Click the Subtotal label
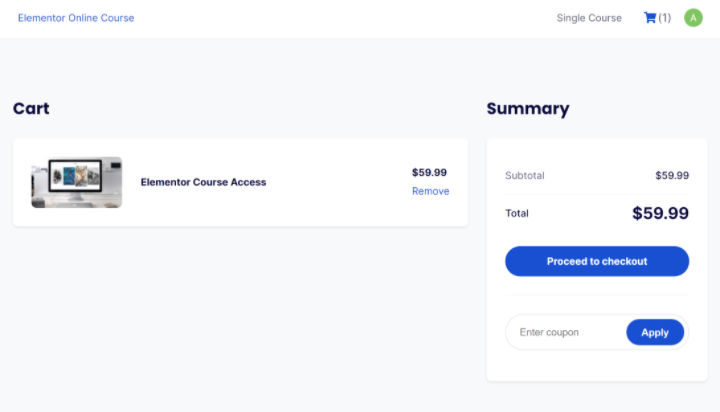720x412 pixels. click(525, 176)
